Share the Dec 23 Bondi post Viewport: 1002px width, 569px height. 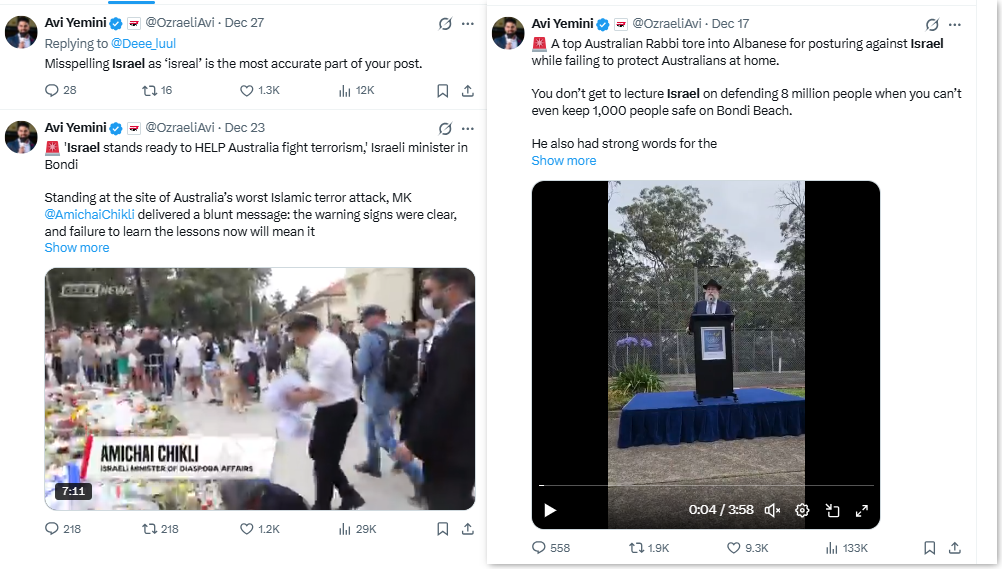(468, 528)
